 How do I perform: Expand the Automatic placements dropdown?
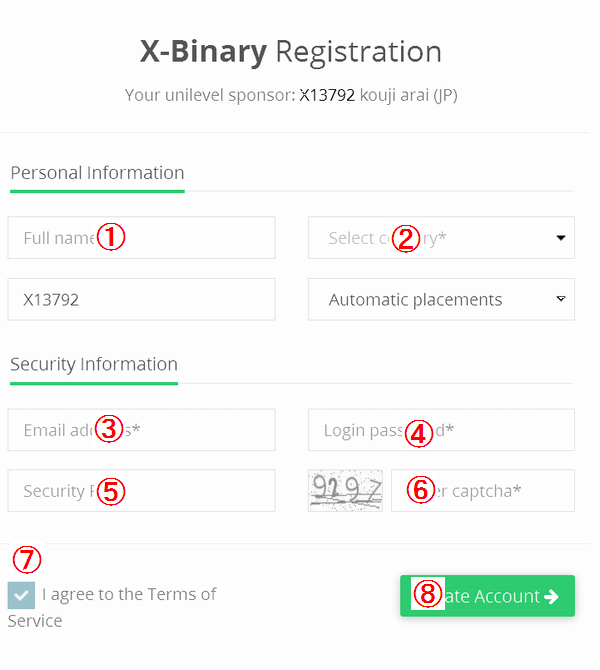point(441,299)
